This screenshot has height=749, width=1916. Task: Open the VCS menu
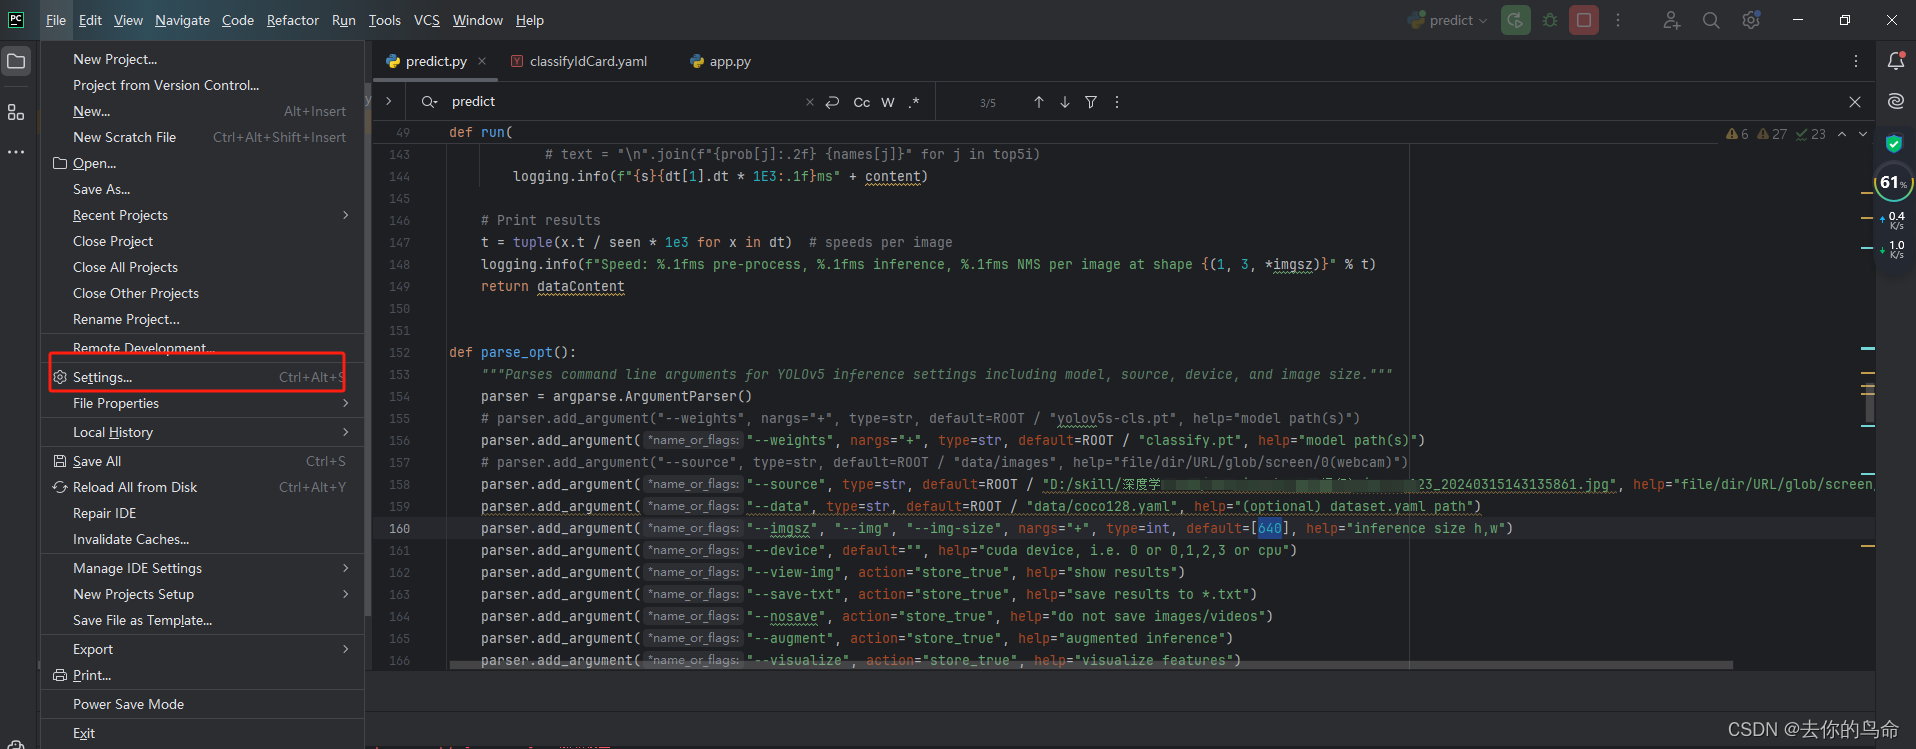427,20
